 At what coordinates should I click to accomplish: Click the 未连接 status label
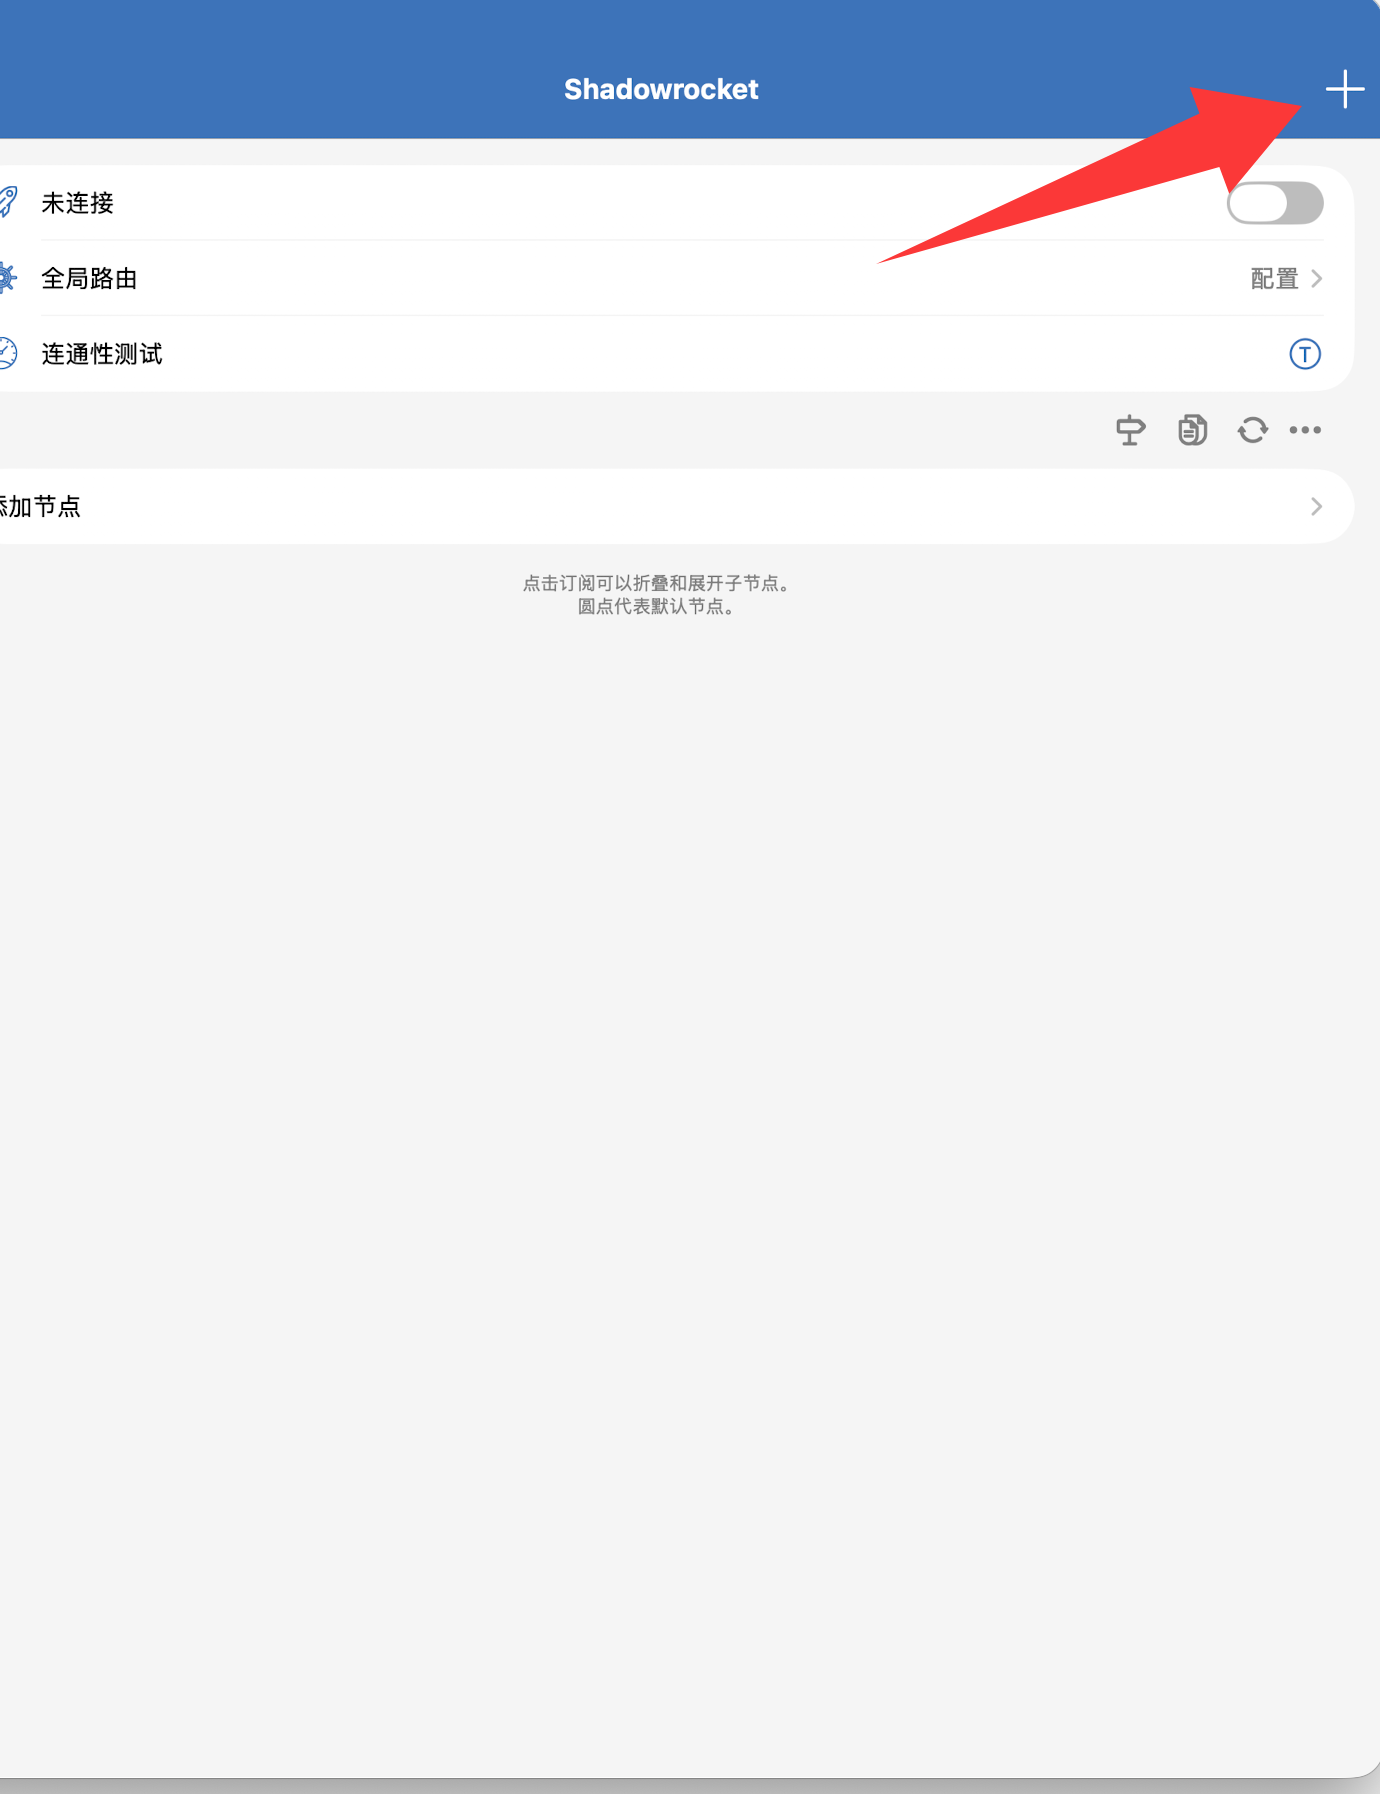click(x=77, y=203)
